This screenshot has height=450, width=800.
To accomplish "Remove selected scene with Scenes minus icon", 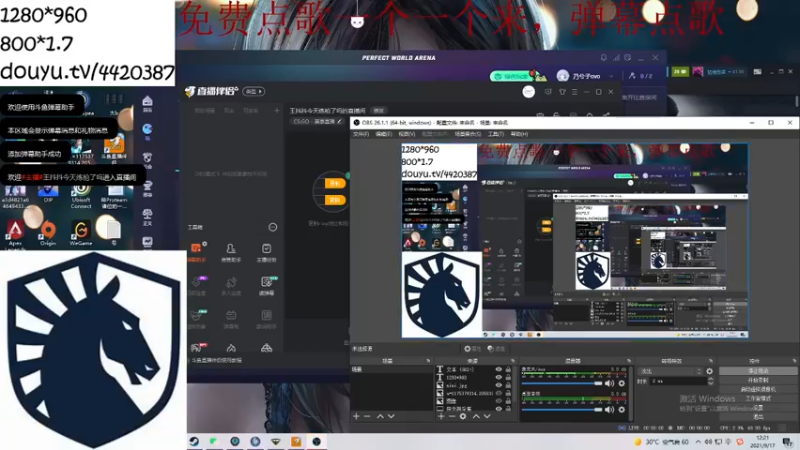I will tap(367, 416).
